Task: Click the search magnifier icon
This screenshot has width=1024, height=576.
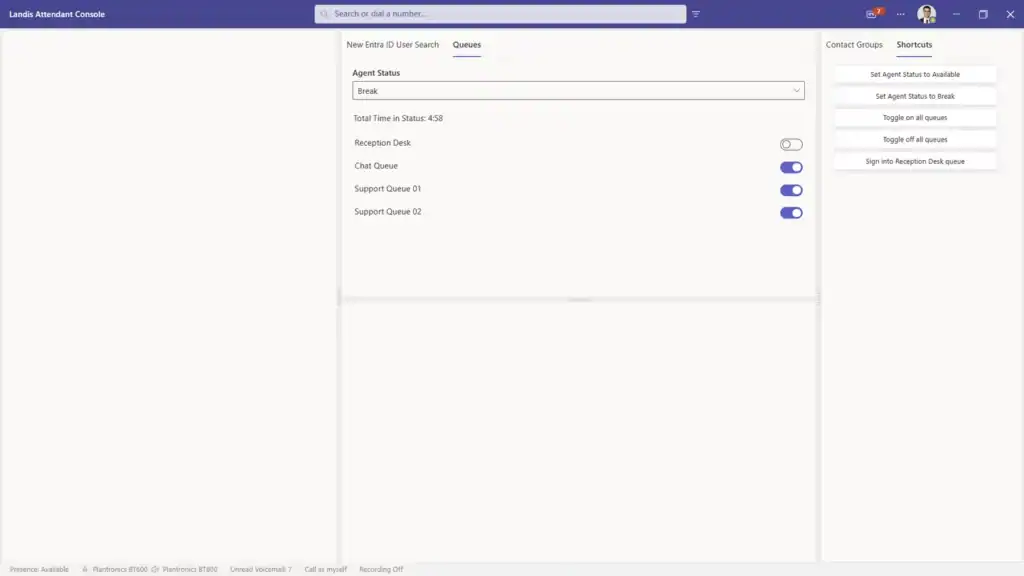Action: click(325, 14)
